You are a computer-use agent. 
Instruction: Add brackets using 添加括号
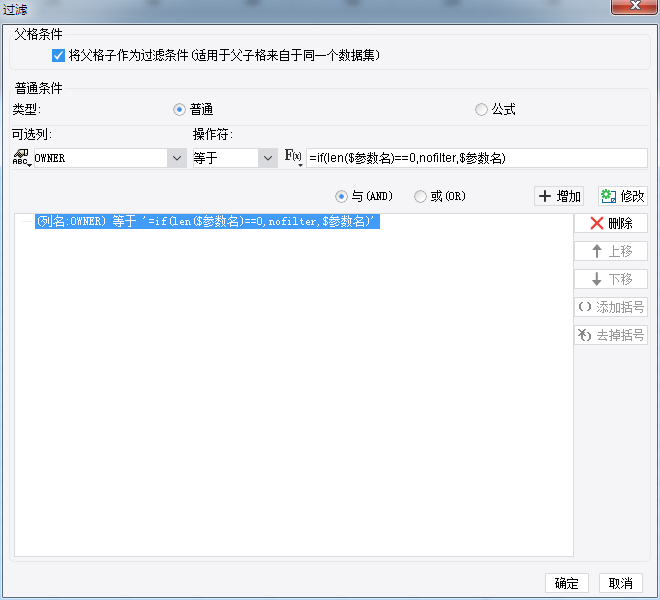pos(611,307)
